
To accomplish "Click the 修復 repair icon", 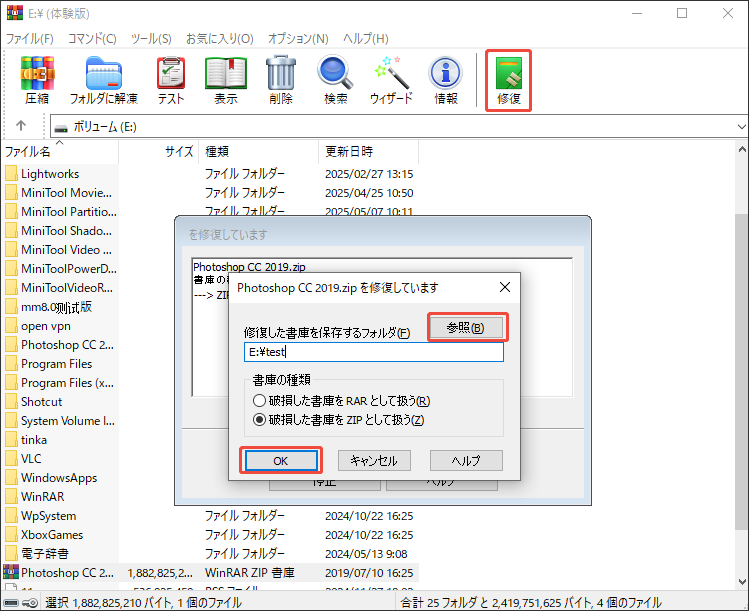I will (509, 73).
